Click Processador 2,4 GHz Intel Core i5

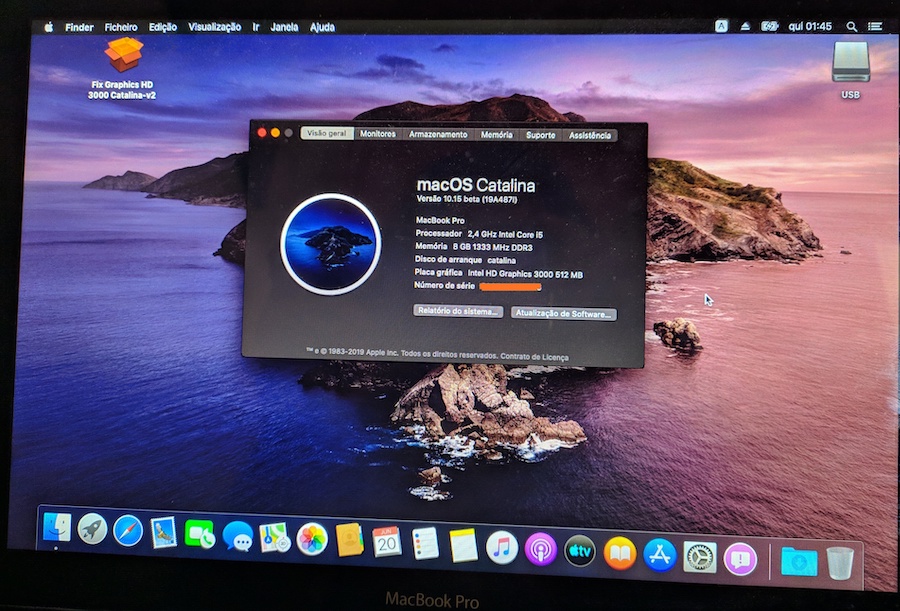479,234
